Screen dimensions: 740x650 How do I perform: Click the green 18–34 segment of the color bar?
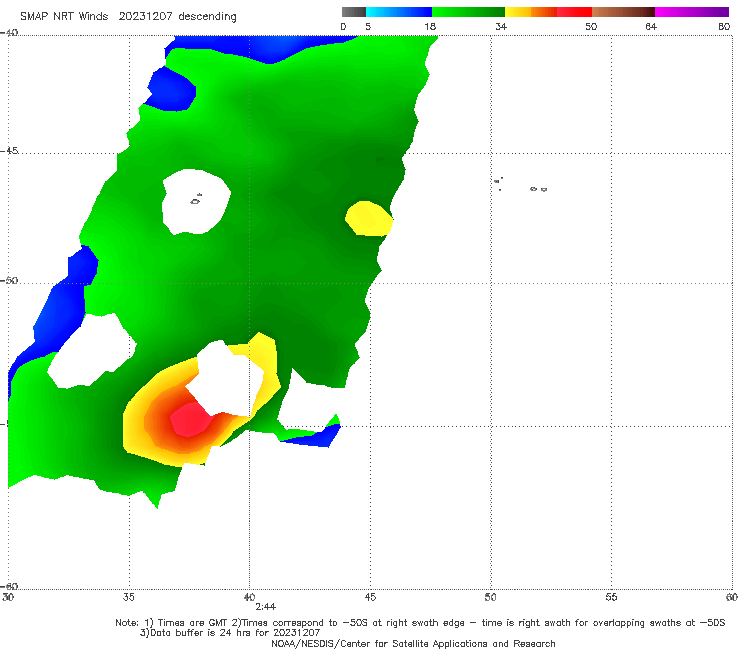click(x=468, y=12)
